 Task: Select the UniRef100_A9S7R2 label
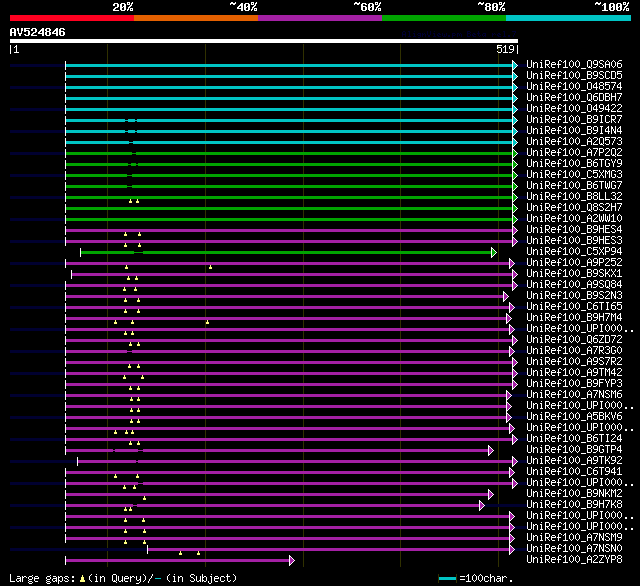574,362
